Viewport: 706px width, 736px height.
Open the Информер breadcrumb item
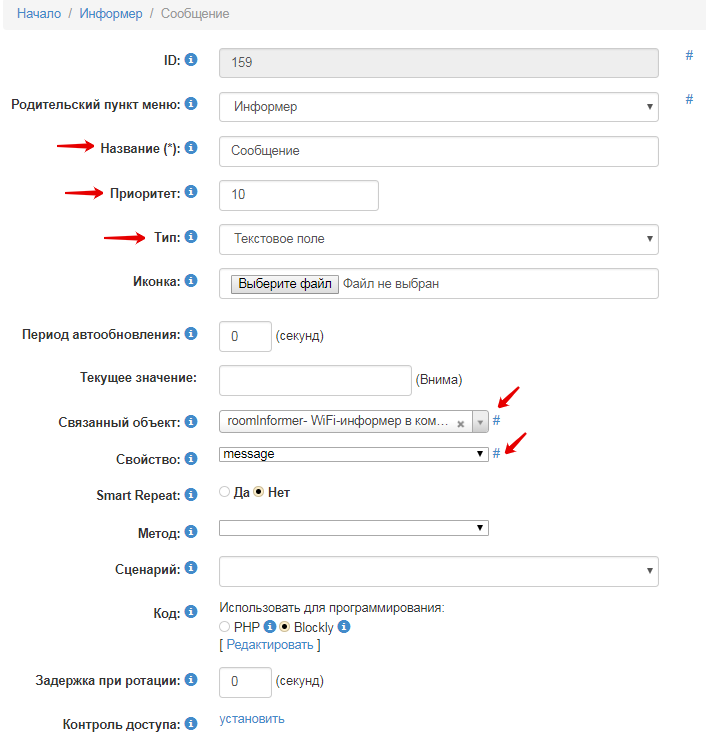[x=111, y=14]
